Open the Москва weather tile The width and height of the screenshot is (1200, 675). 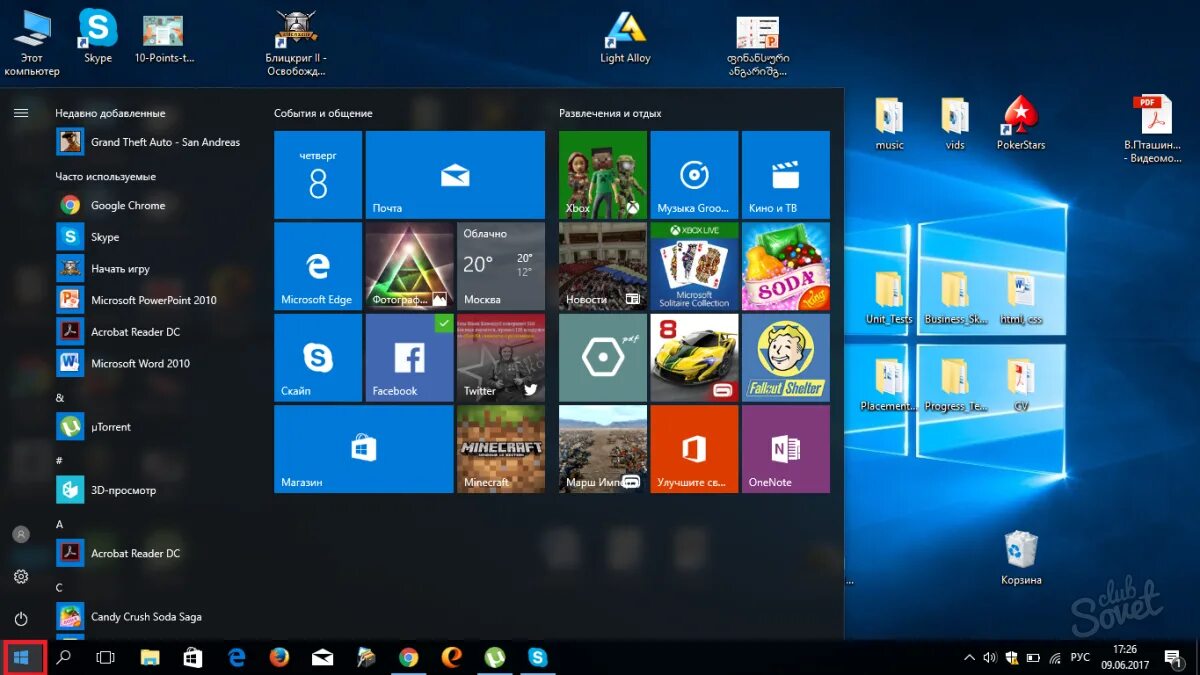(501, 266)
